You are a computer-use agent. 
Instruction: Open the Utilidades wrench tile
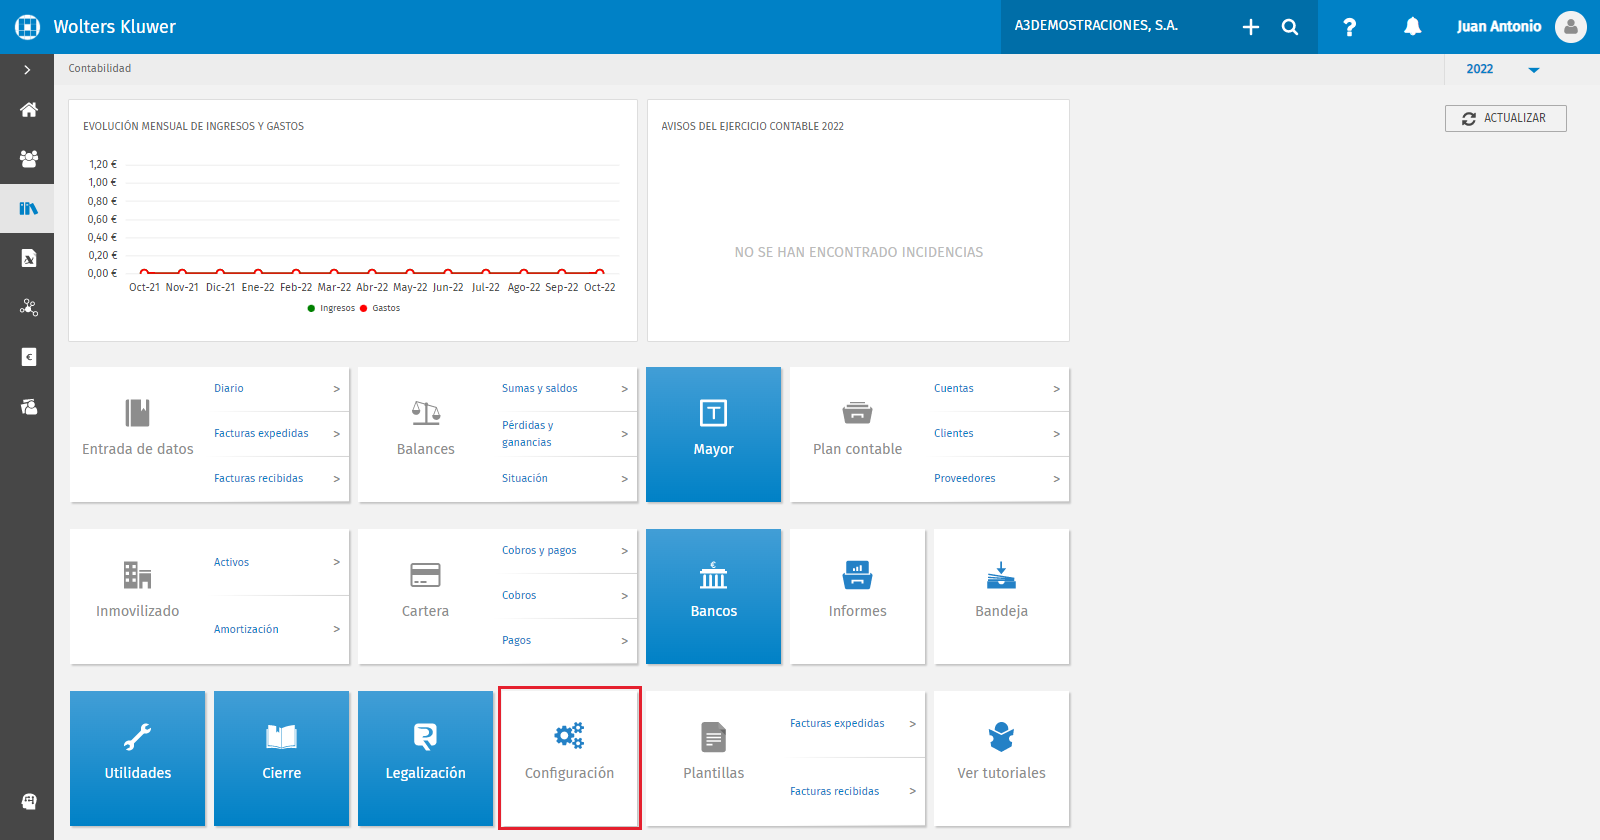[138, 758]
